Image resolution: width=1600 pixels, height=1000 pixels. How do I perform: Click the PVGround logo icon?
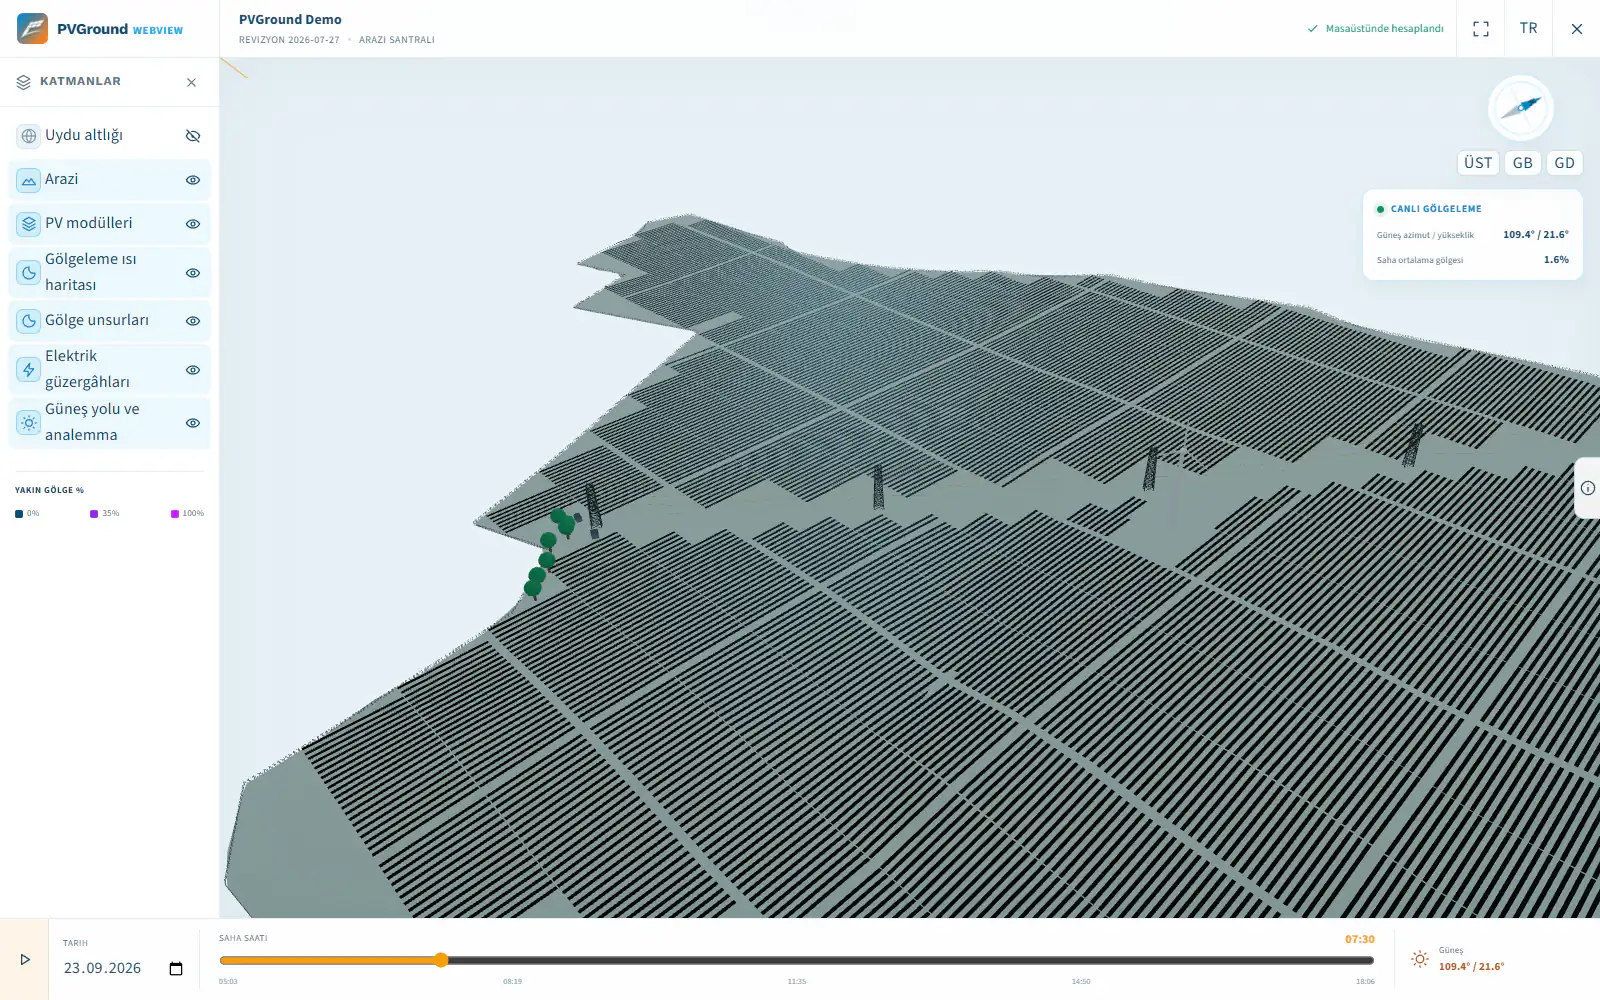[x=32, y=28]
